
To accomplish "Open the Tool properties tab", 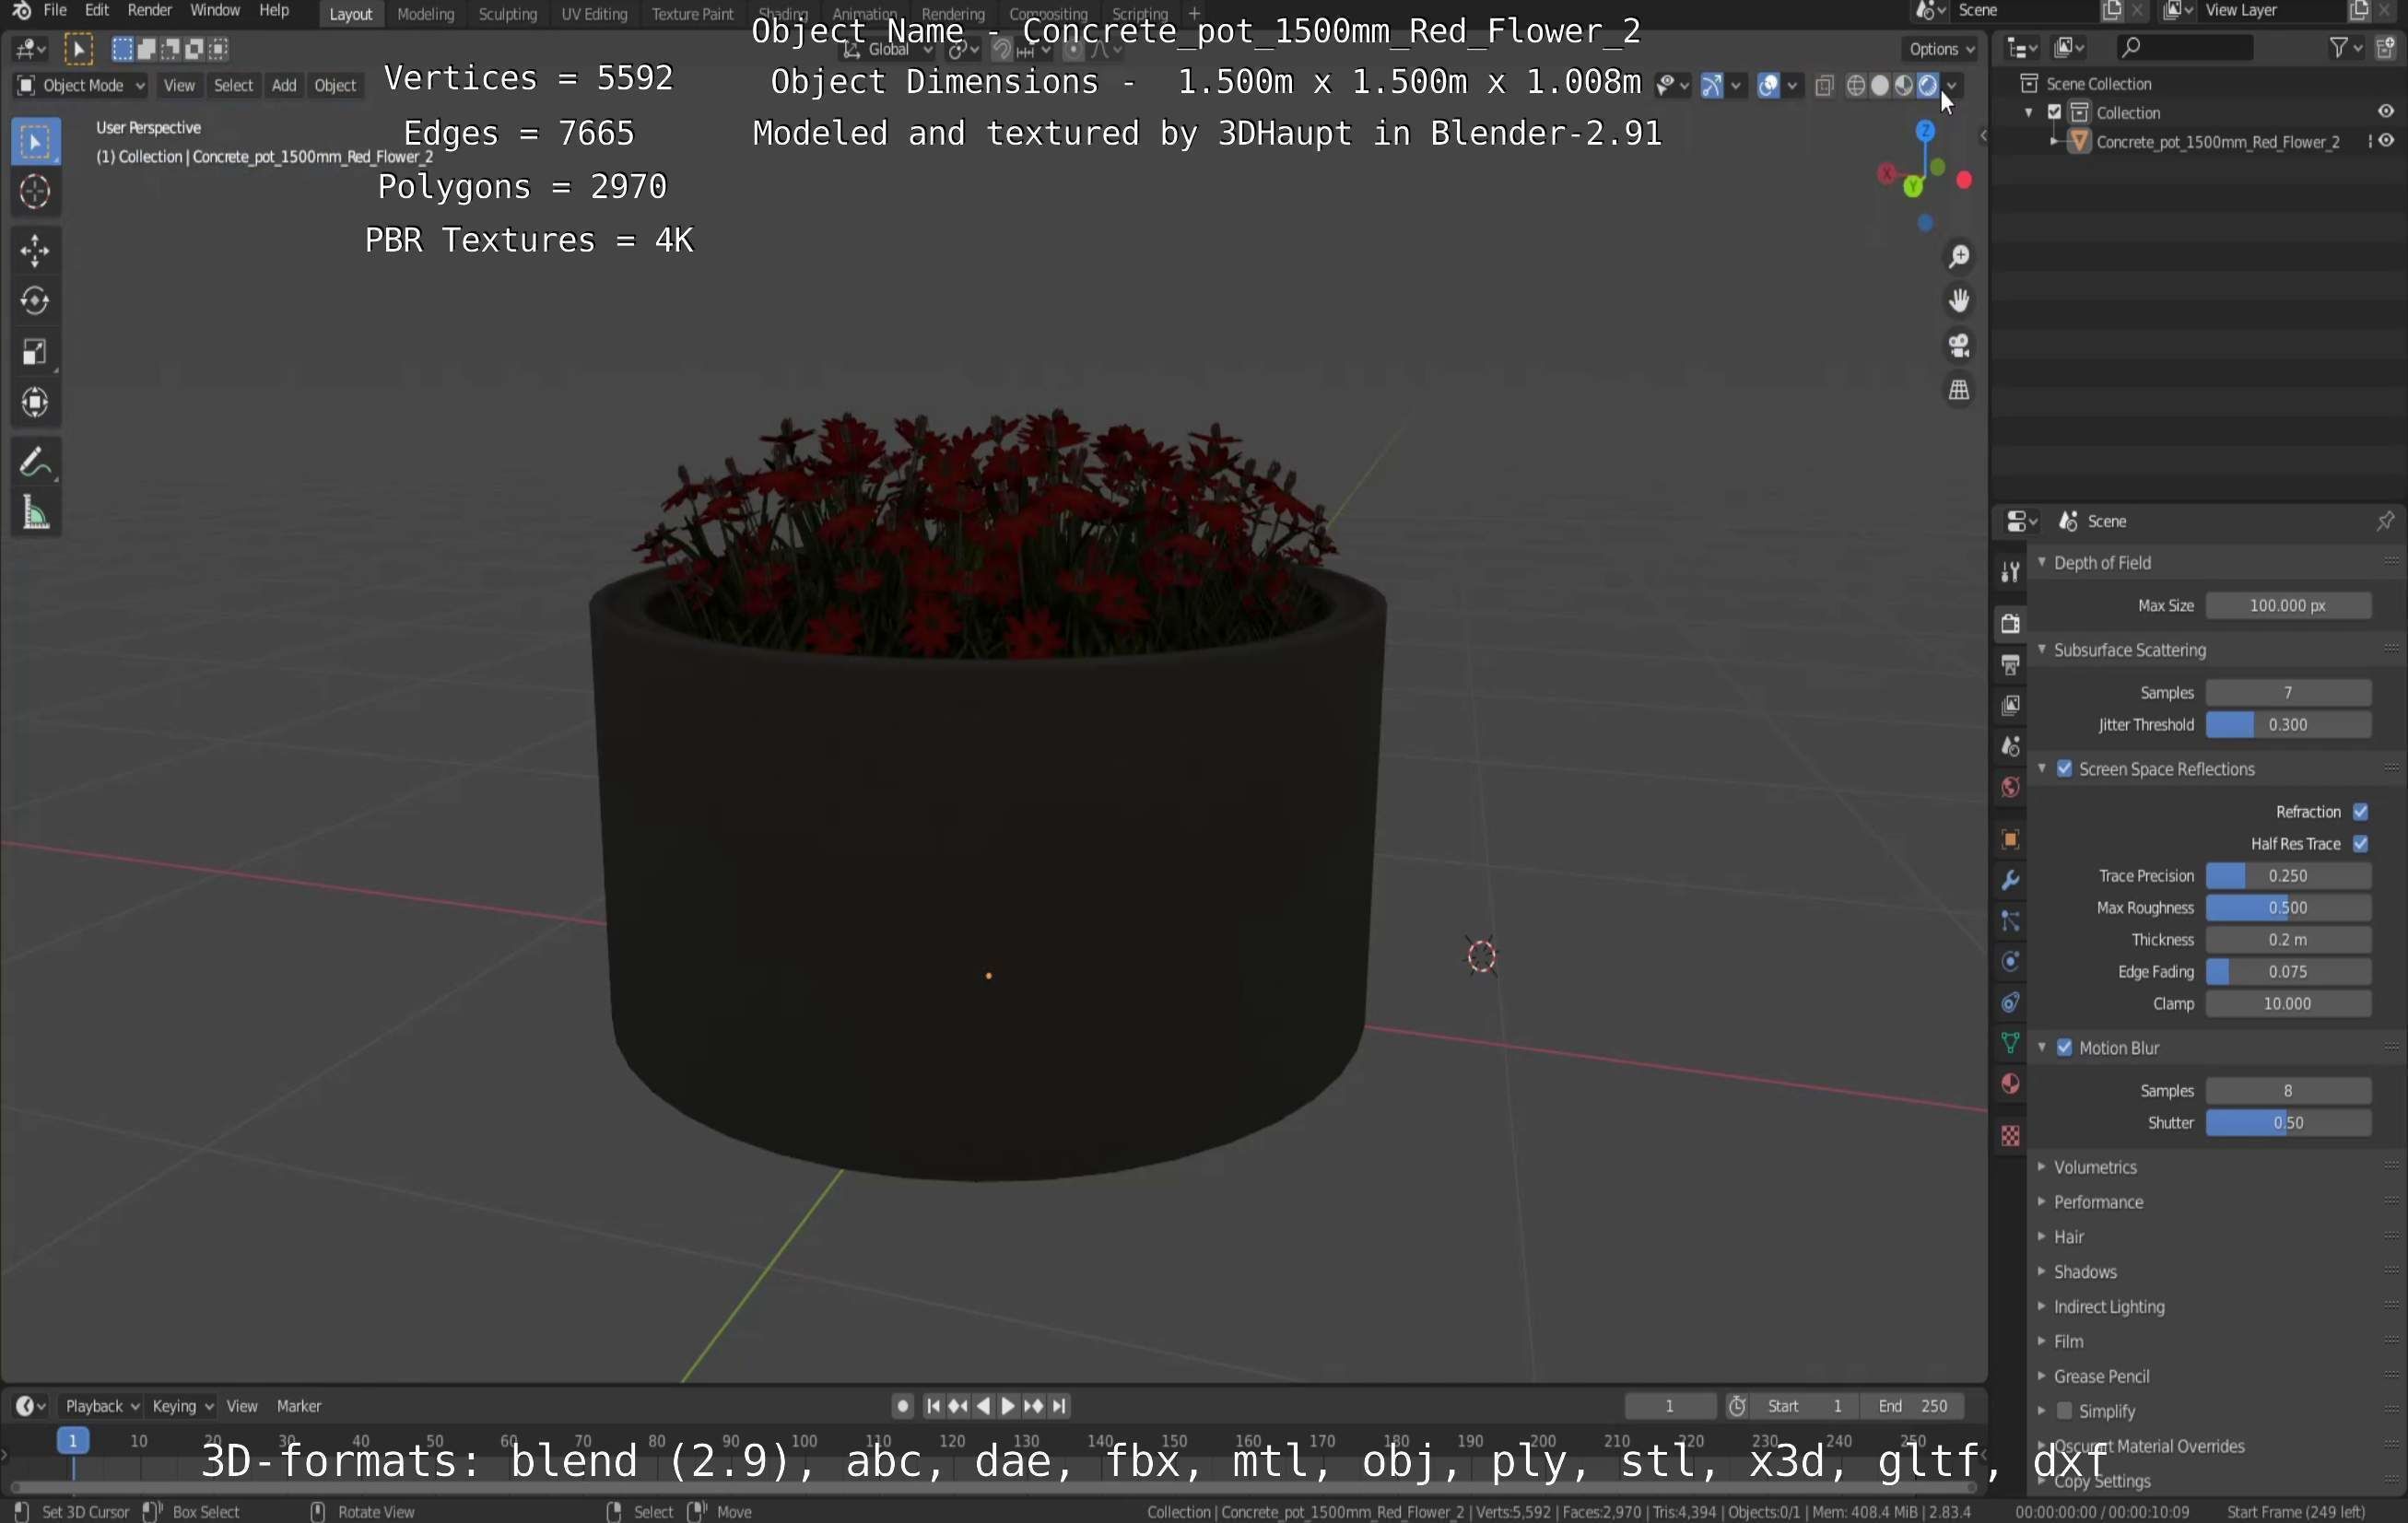I will click(2010, 572).
